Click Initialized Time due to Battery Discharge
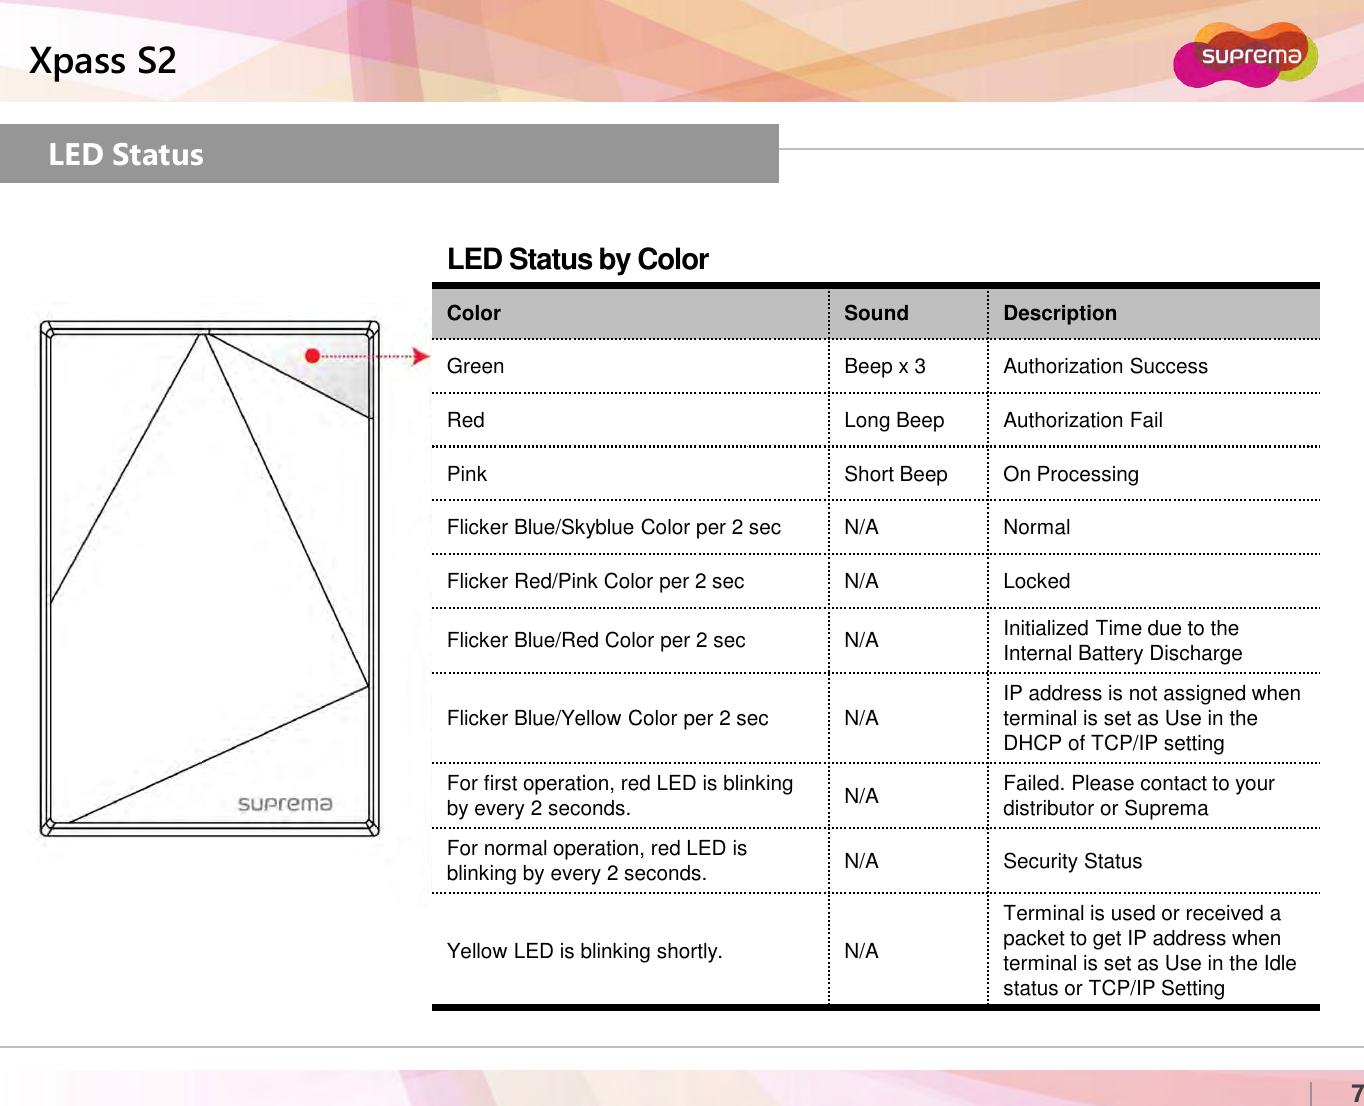Image resolution: width=1364 pixels, height=1106 pixels. pos(1123,640)
